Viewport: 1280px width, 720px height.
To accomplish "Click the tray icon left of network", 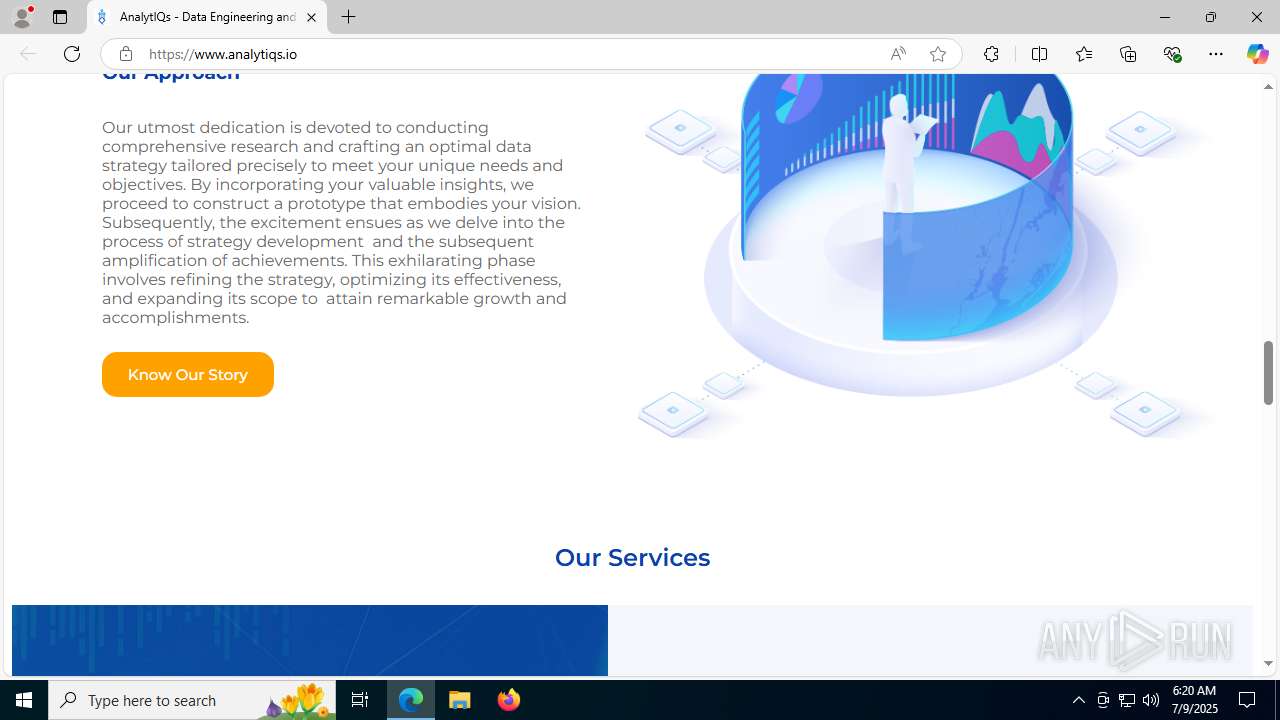I will (1103, 700).
